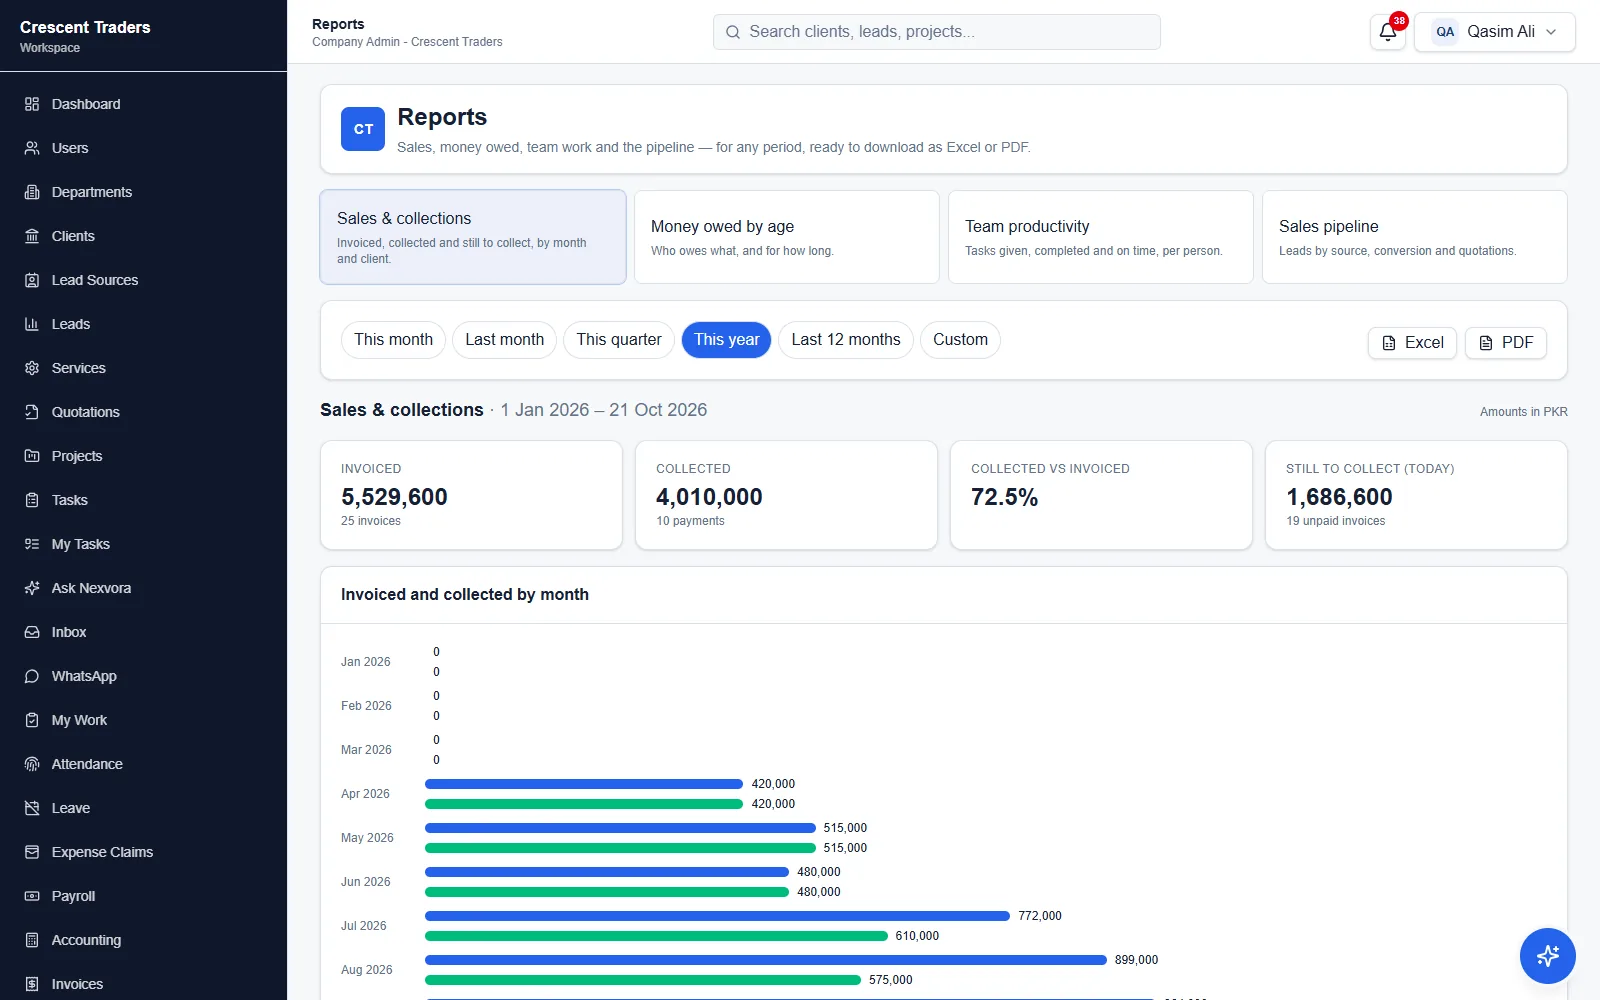Open Departments via its building icon
This screenshot has height=1000, width=1600.
(32, 192)
